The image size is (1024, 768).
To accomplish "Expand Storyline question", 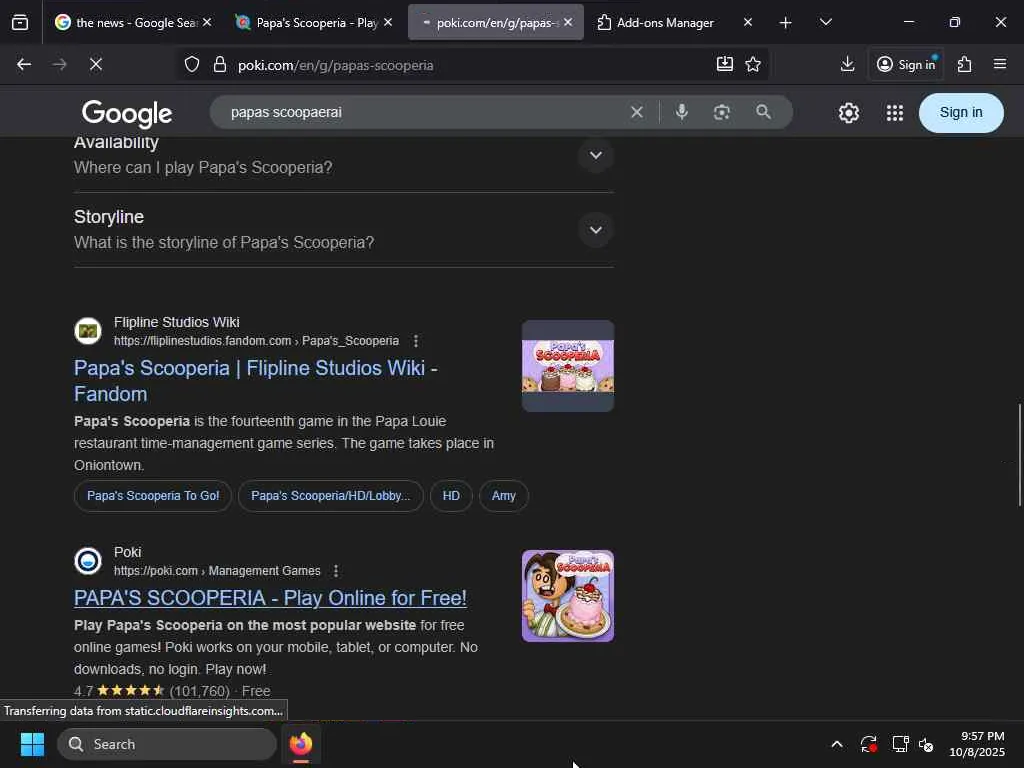I will (x=596, y=230).
